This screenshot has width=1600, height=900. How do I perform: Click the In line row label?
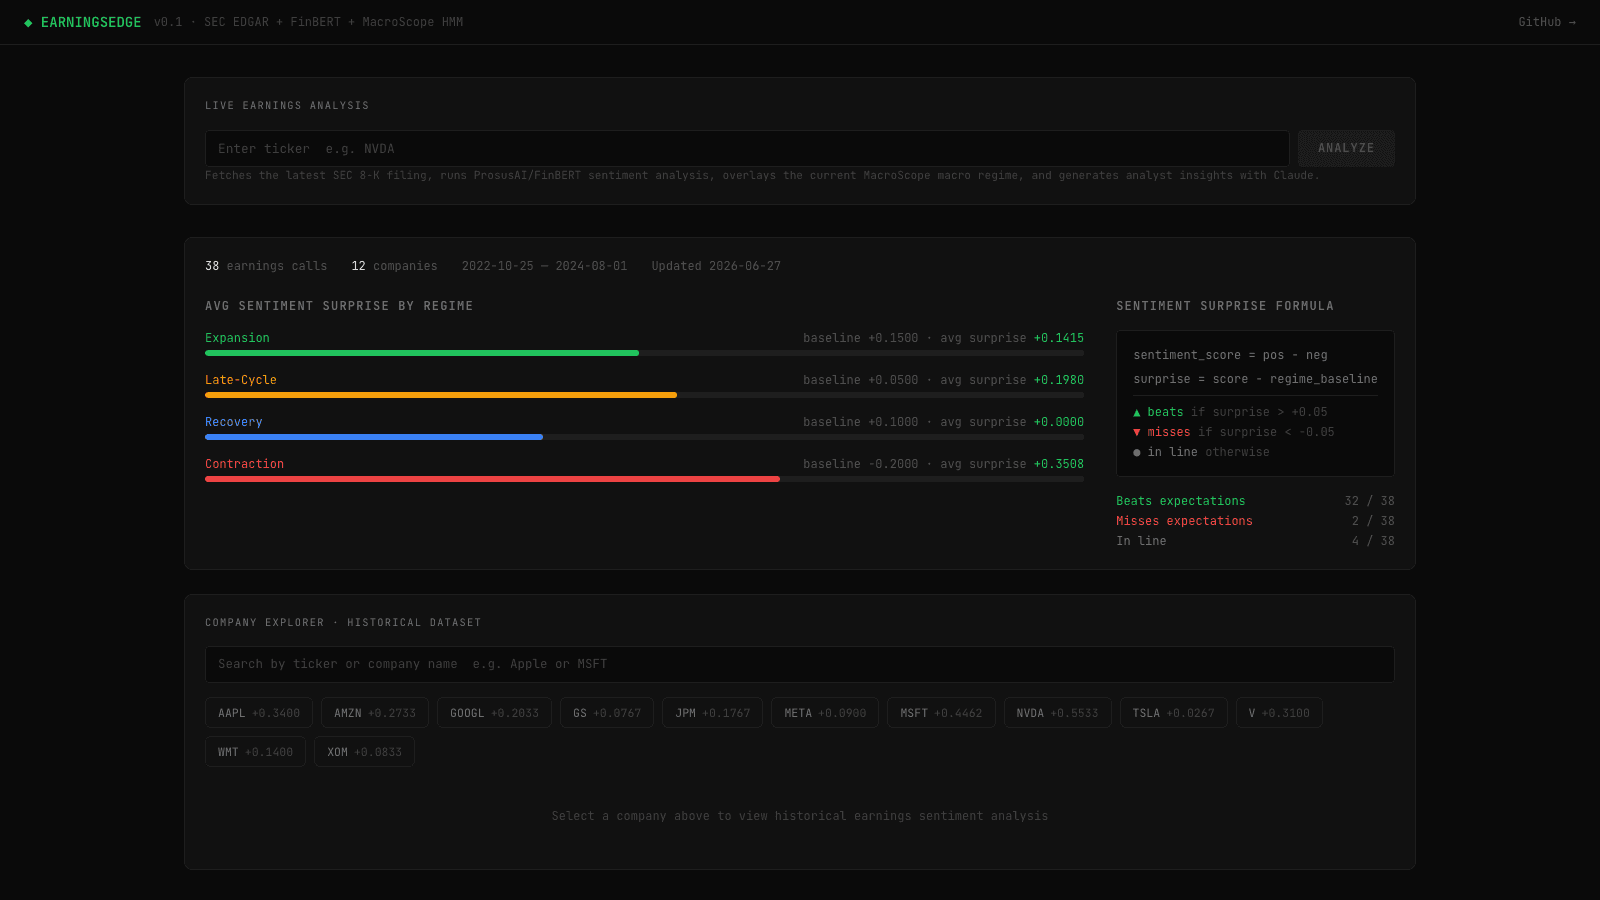1141,541
